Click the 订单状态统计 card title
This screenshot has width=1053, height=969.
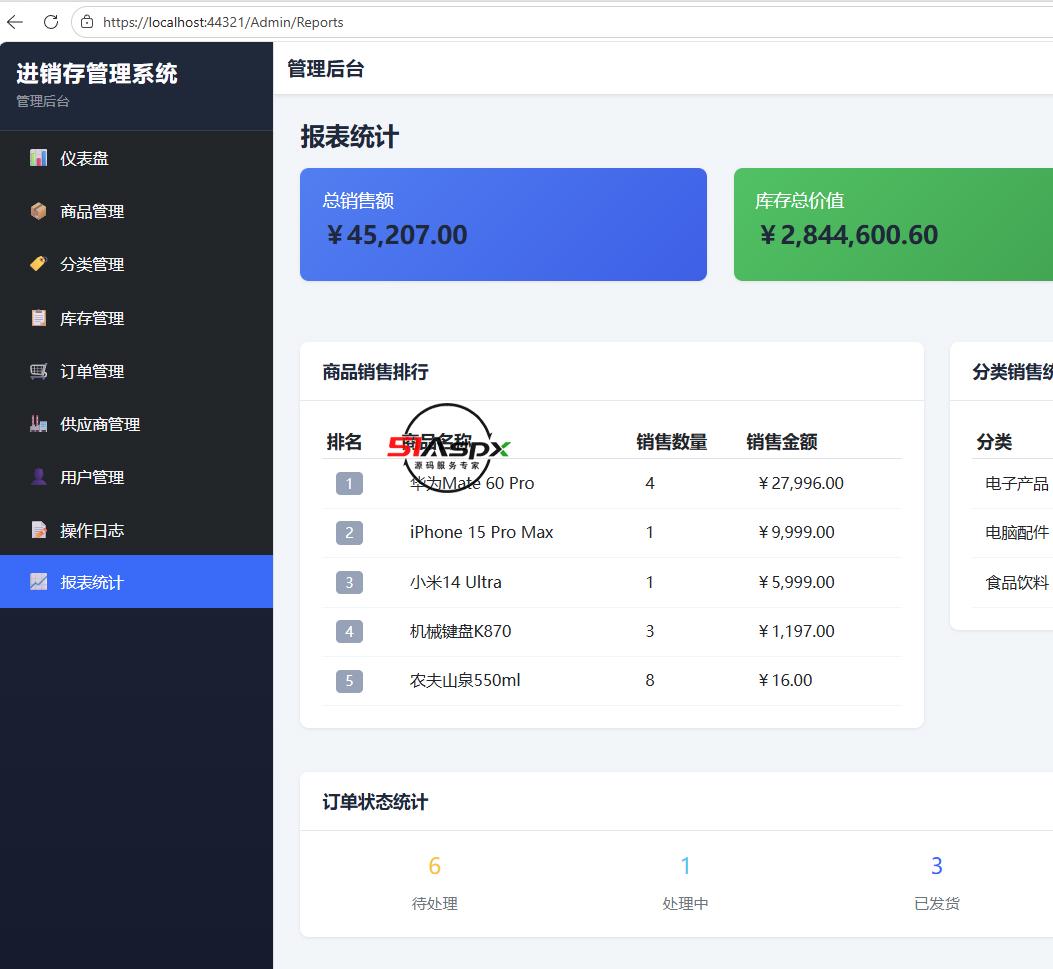tap(375, 802)
